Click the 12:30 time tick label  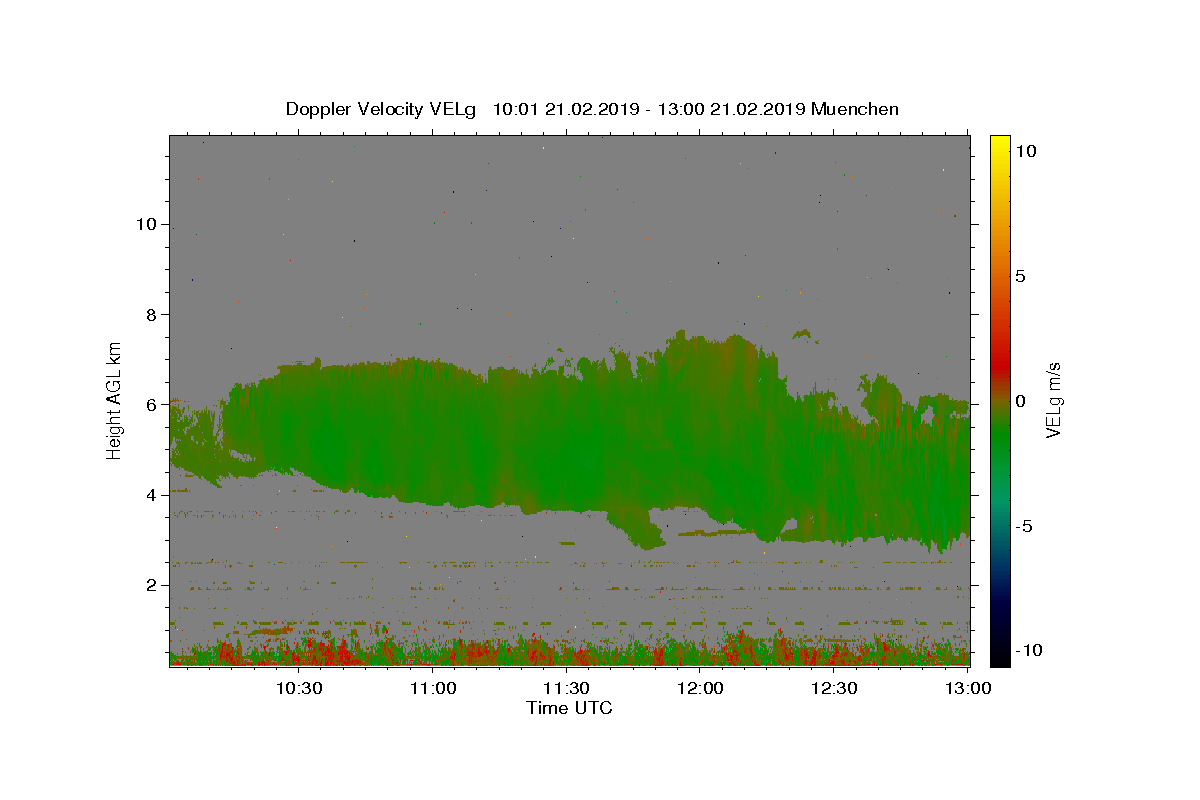[834, 688]
